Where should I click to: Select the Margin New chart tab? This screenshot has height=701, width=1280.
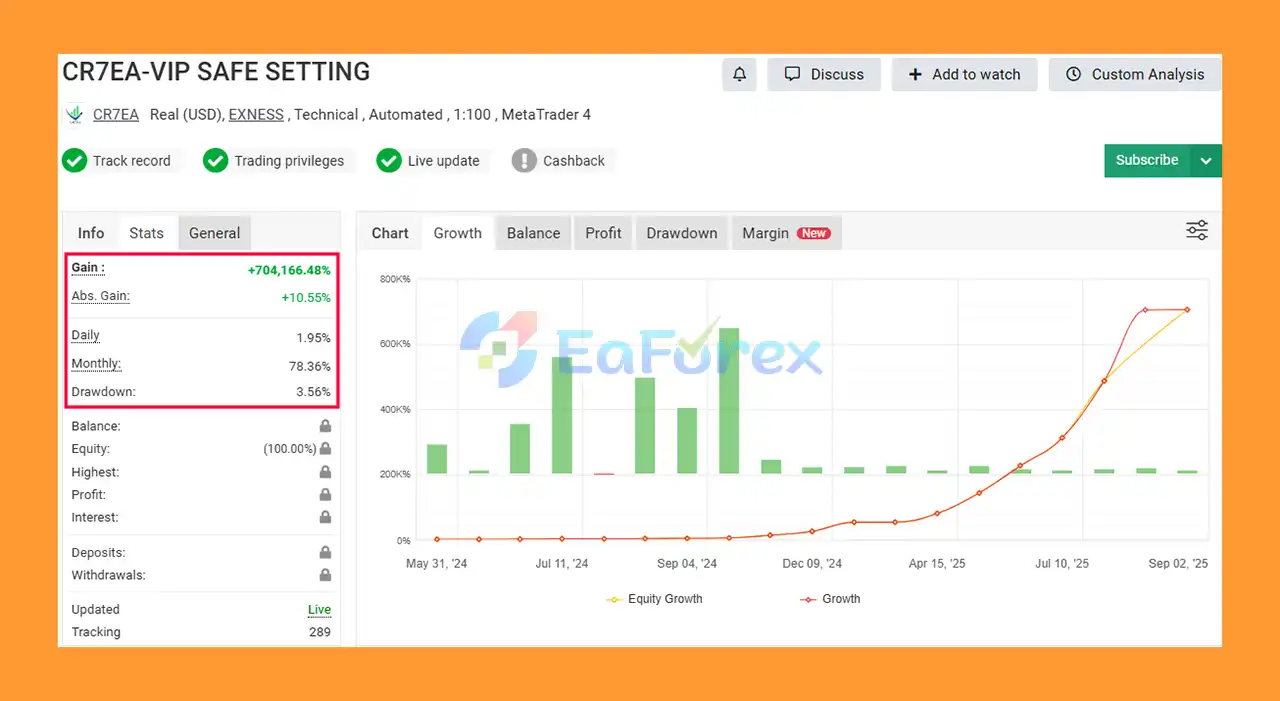point(786,233)
